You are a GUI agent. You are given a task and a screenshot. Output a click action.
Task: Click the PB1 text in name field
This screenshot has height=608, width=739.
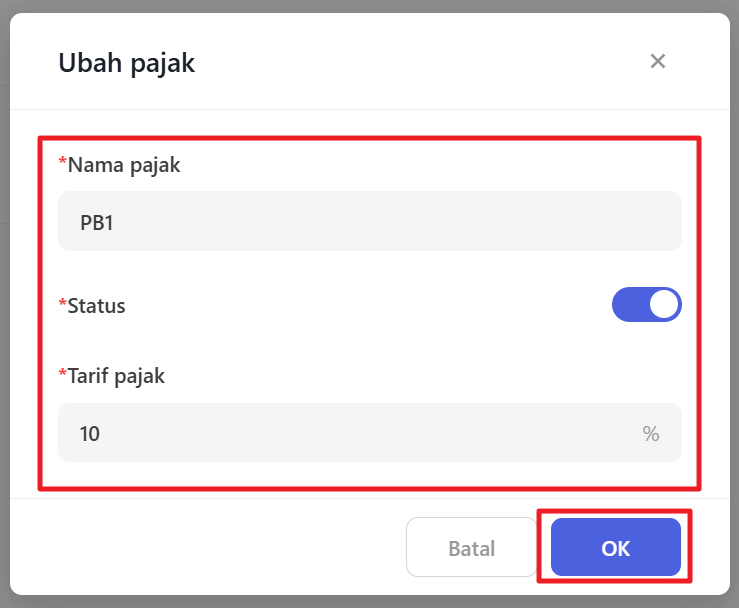[97, 222]
